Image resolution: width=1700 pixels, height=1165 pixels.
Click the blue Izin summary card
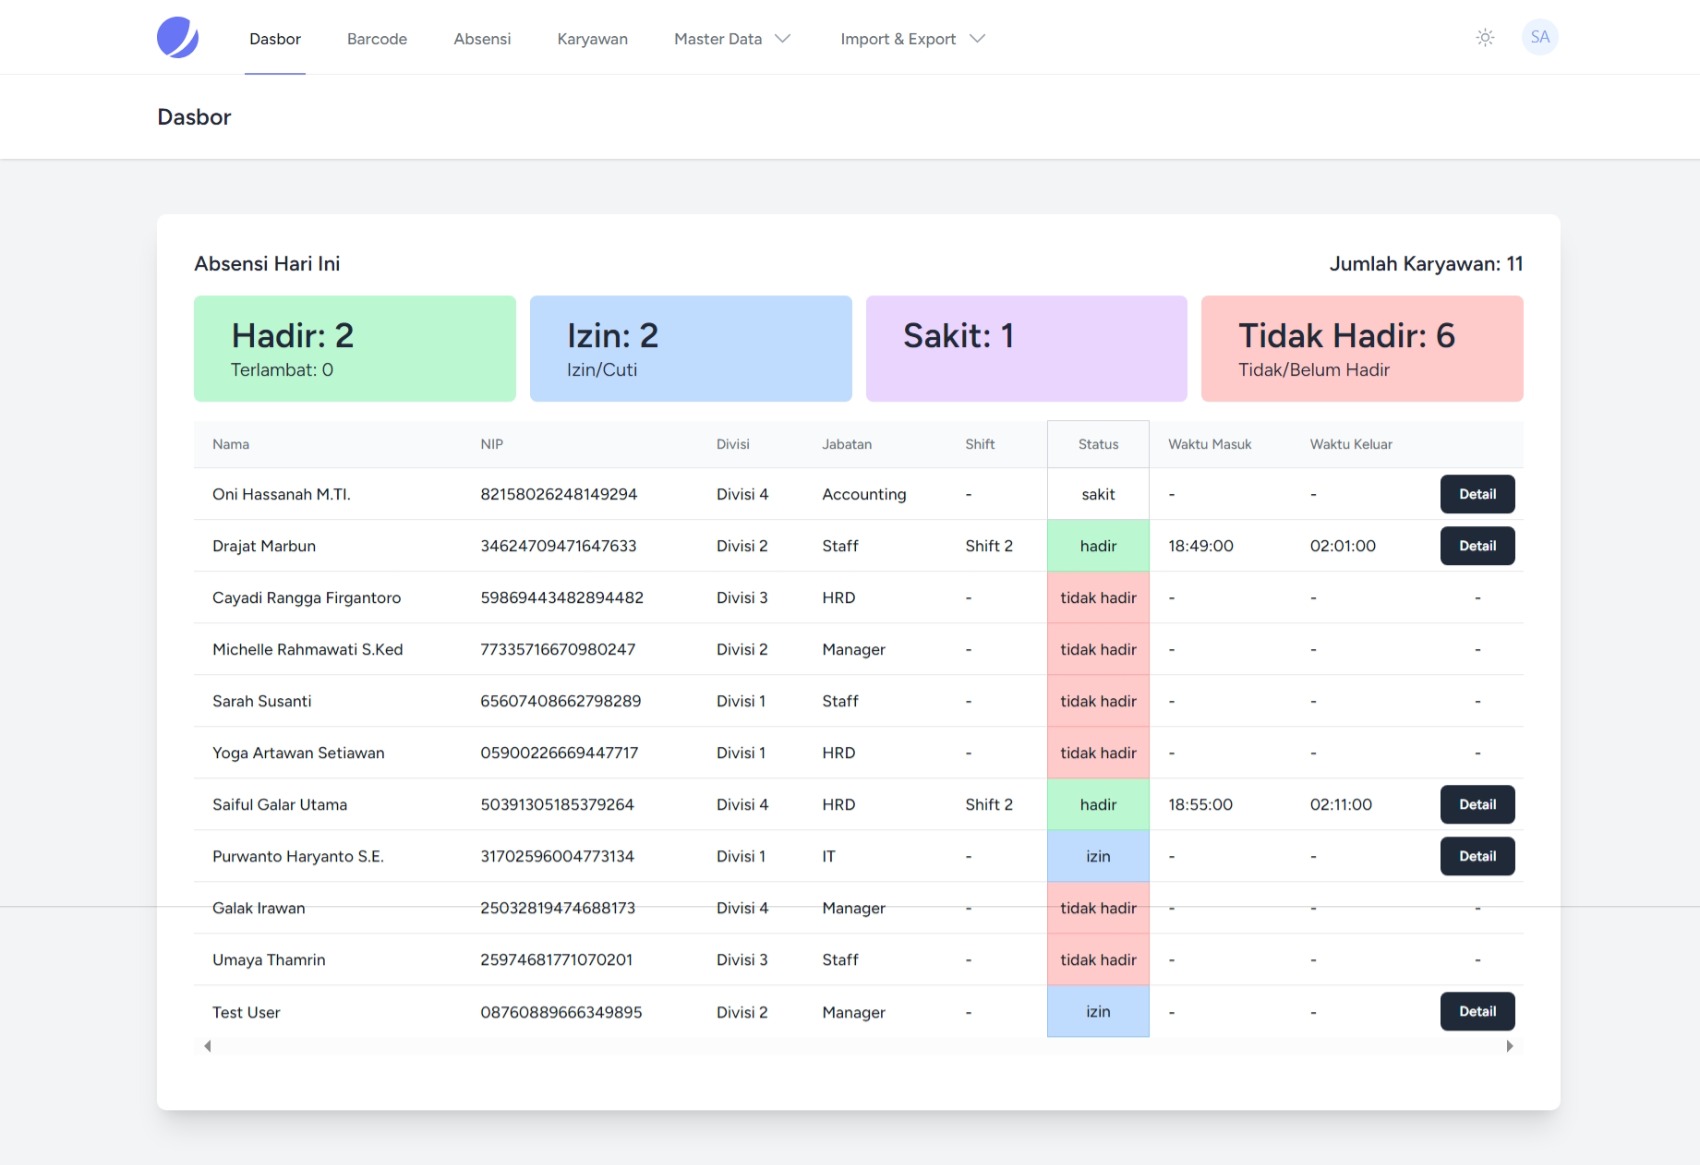click(x=690, y=349)
